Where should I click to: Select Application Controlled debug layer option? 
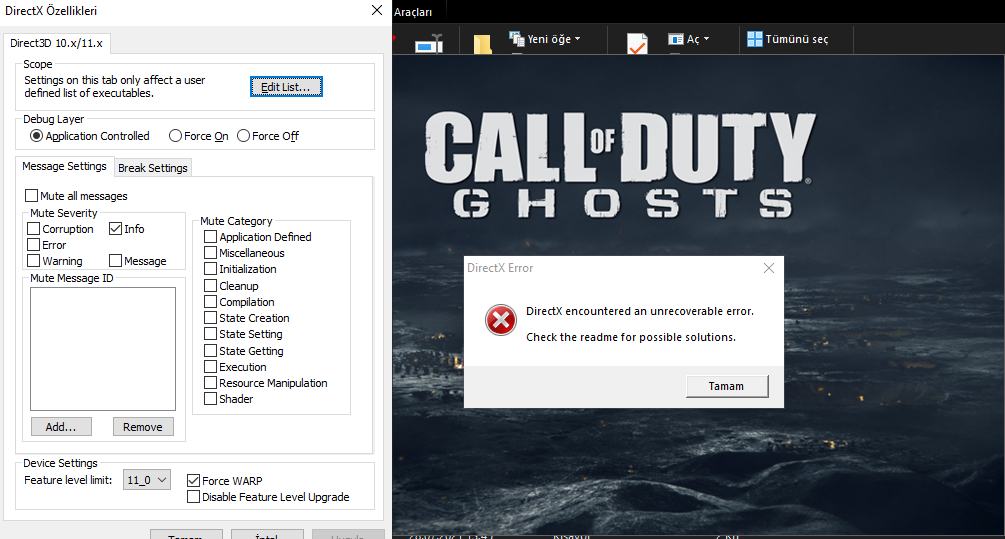[x=37, y=136]
